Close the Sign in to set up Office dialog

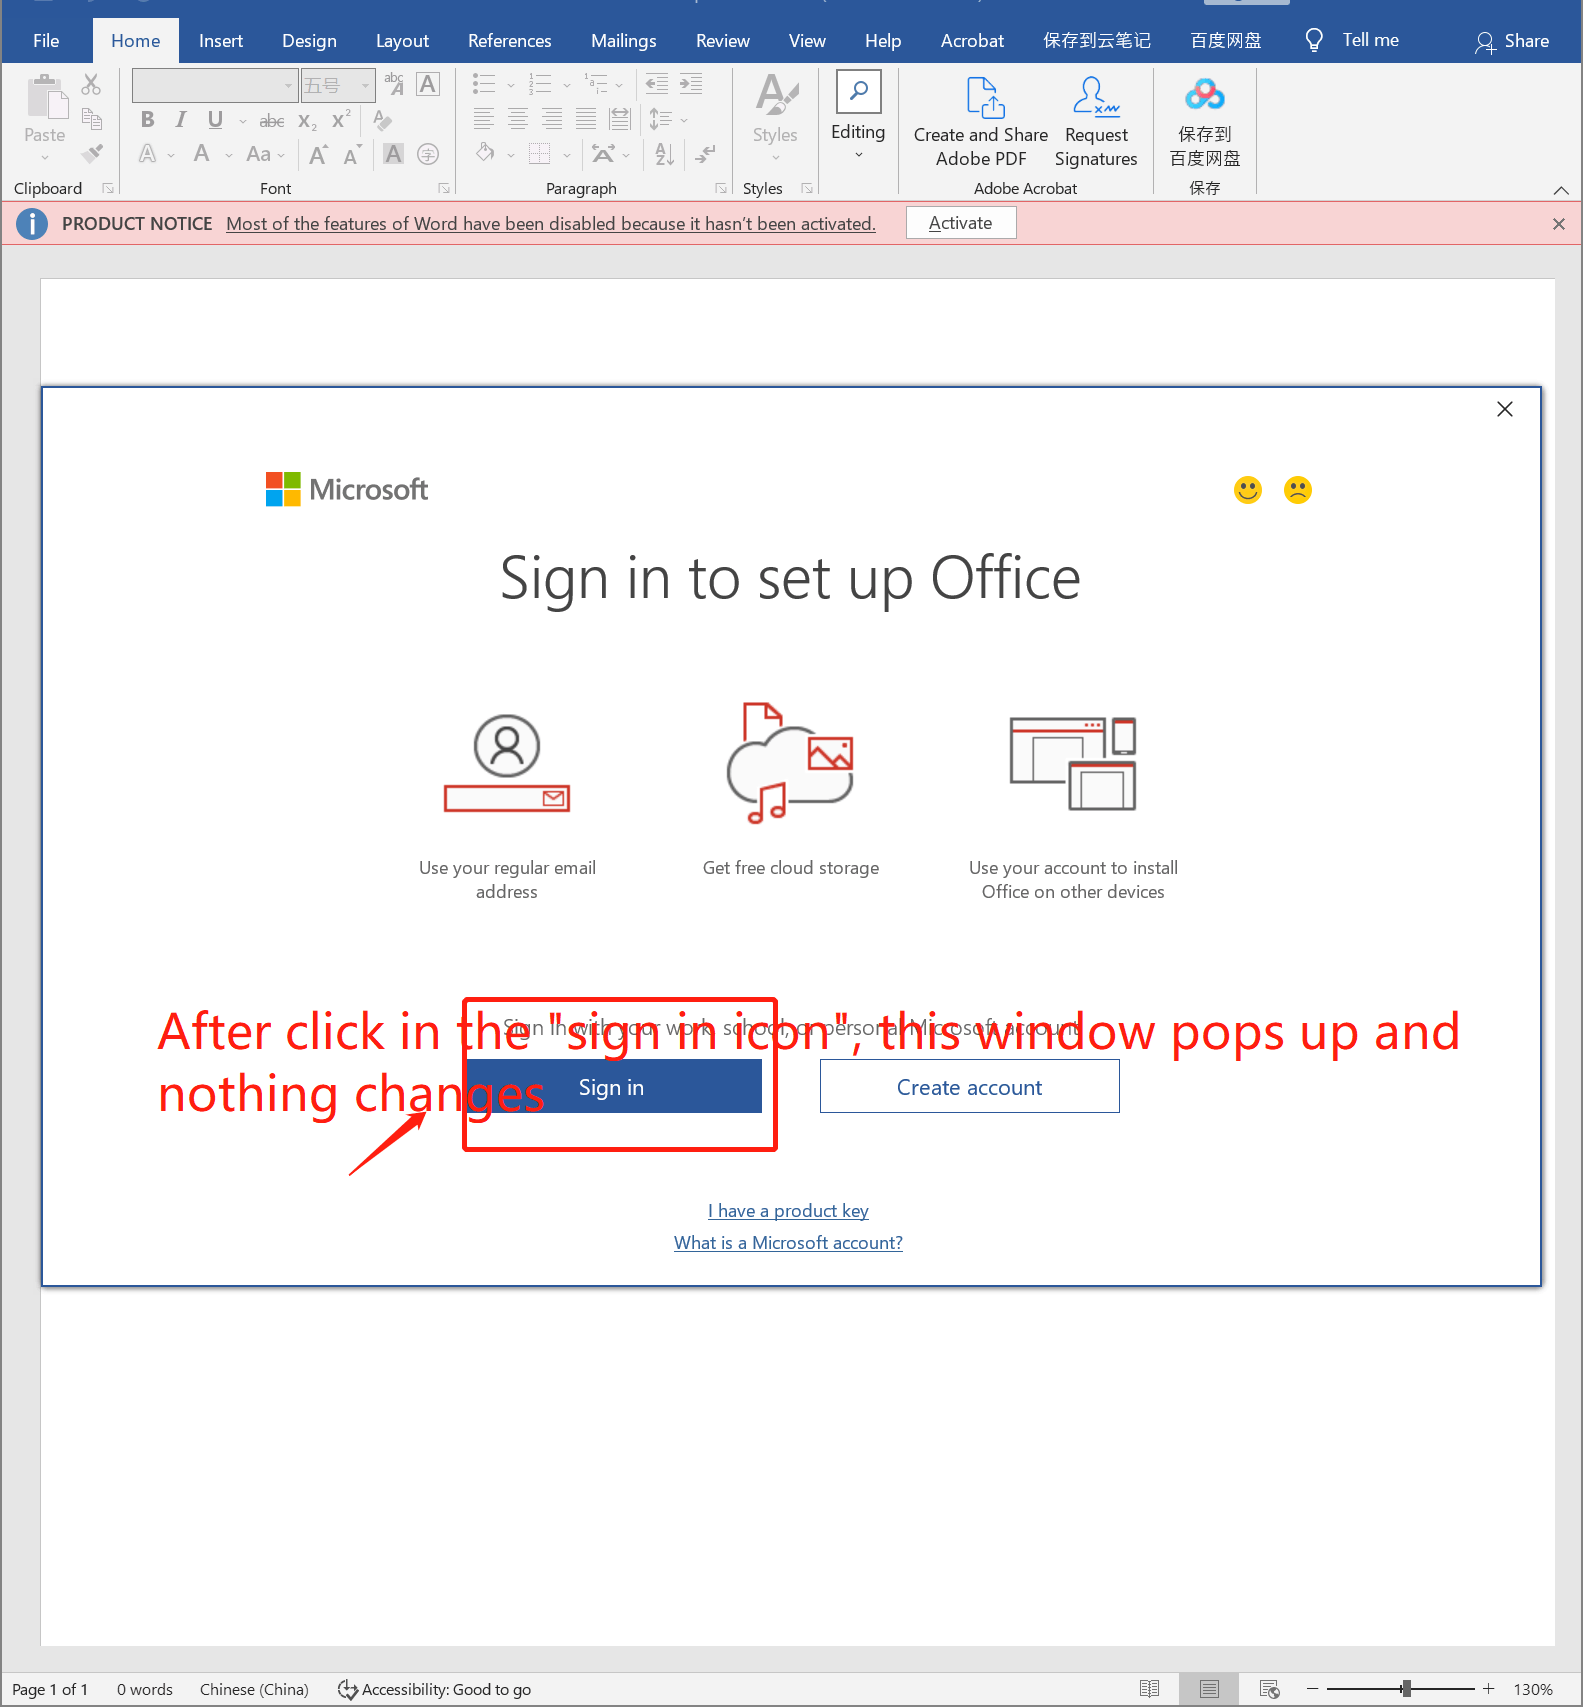tap(1505, 409)
